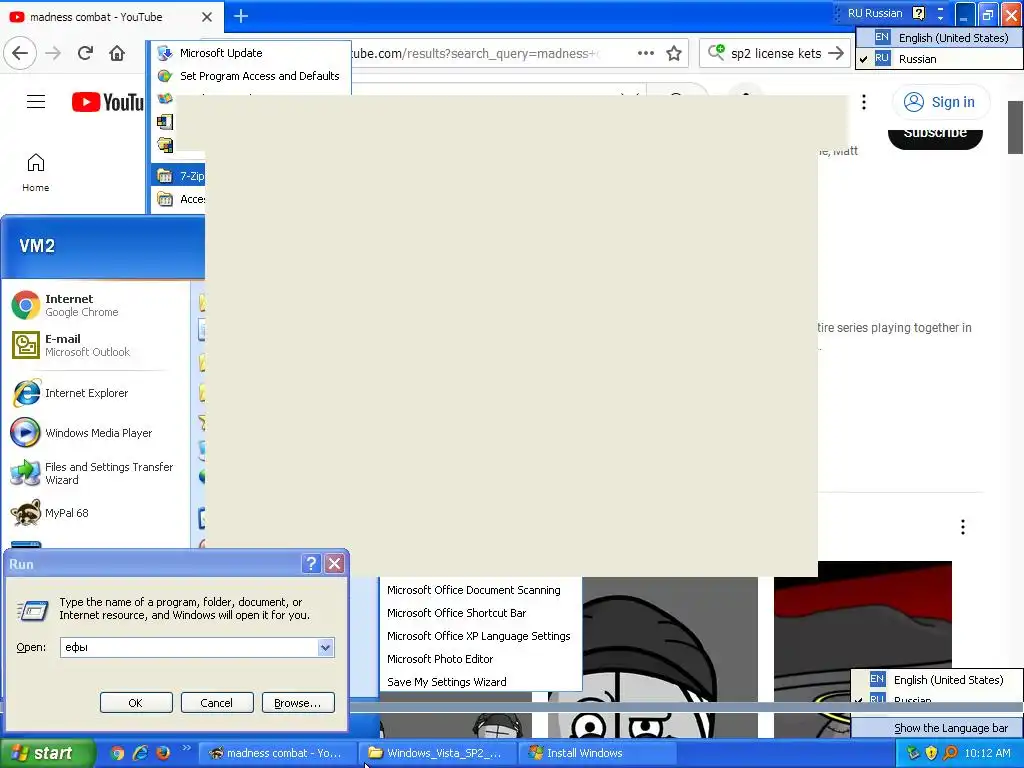Click Internet Explorer icon in Quick Launch
The image size is (1024, 768).
(140, 753)
